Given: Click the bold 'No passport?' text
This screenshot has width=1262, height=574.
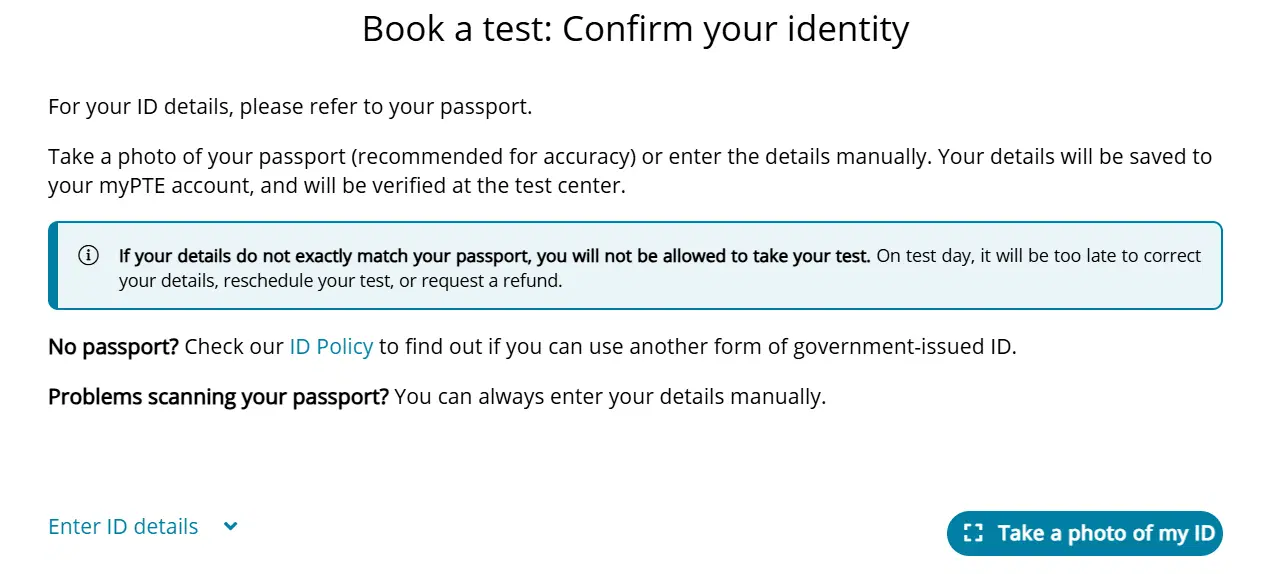Looking at the screenshot, I should [x=113, y=347].
